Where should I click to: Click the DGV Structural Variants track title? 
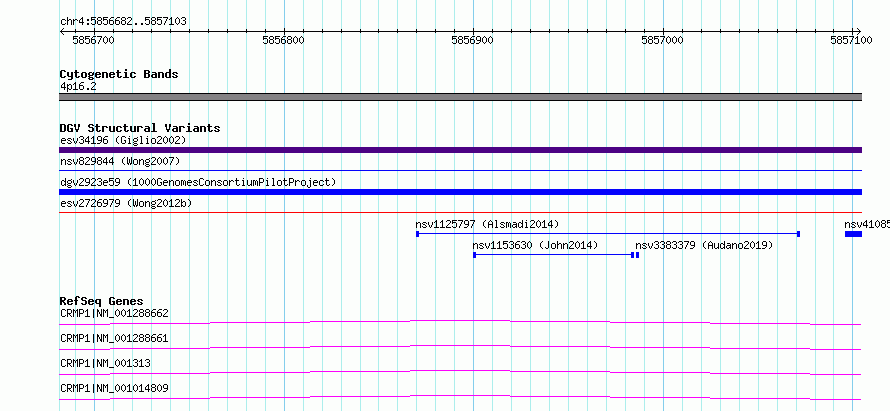pyautogui.click(x=140, y=128)
